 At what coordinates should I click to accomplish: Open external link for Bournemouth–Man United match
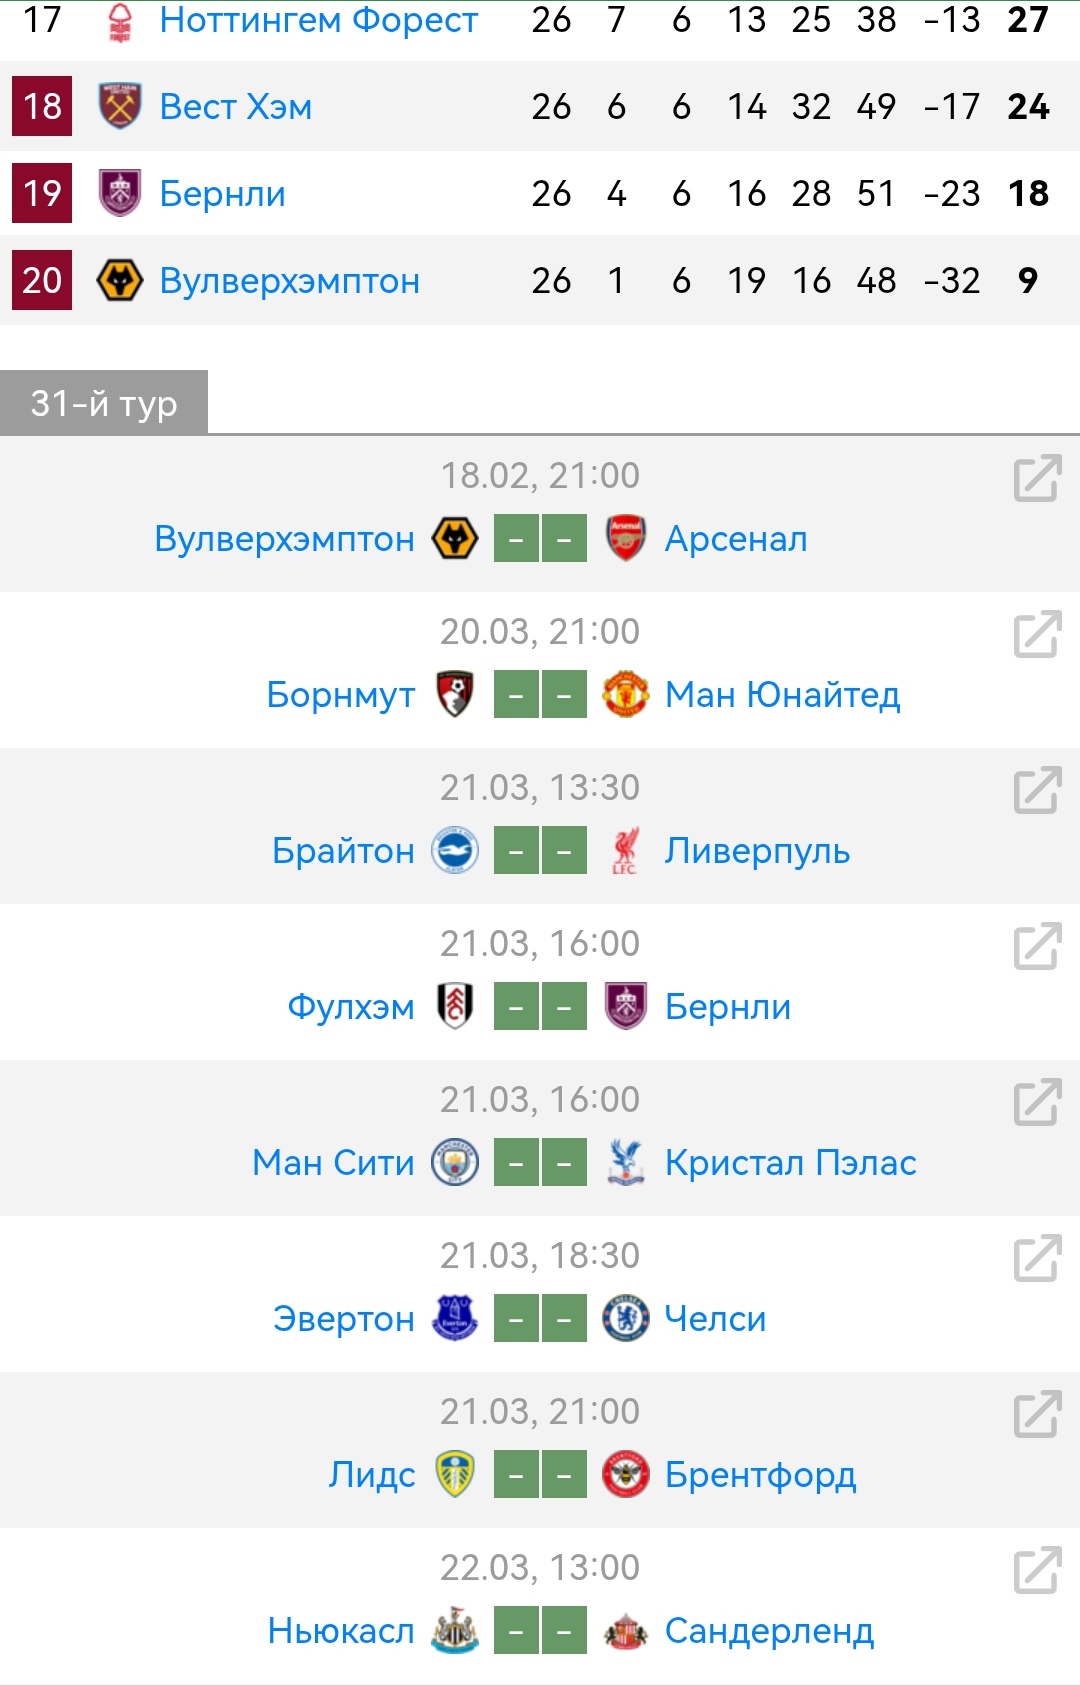[x=1036, y=635]
